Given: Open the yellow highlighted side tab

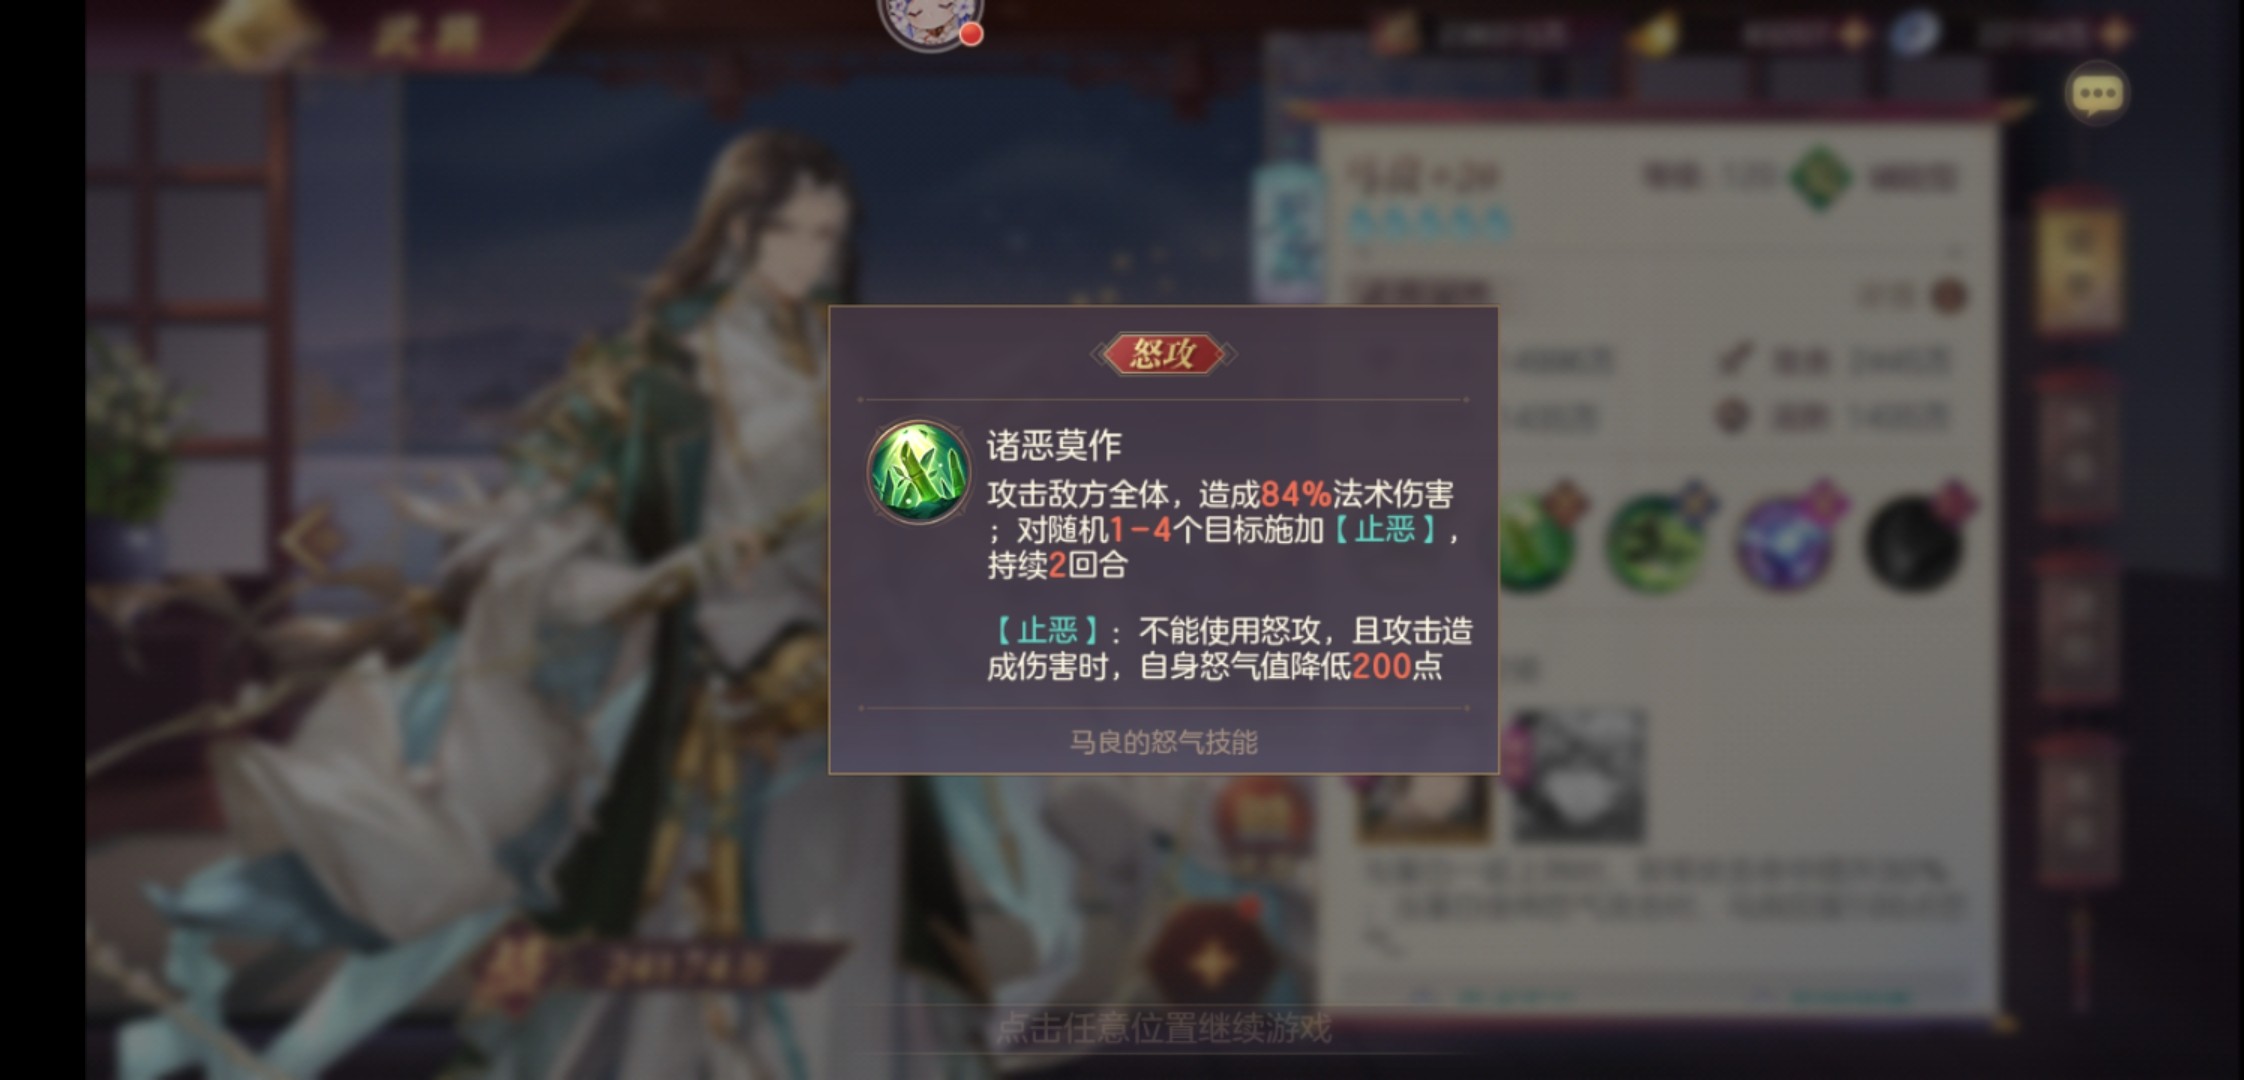Looking at the screenshot, I should 2080,263.
